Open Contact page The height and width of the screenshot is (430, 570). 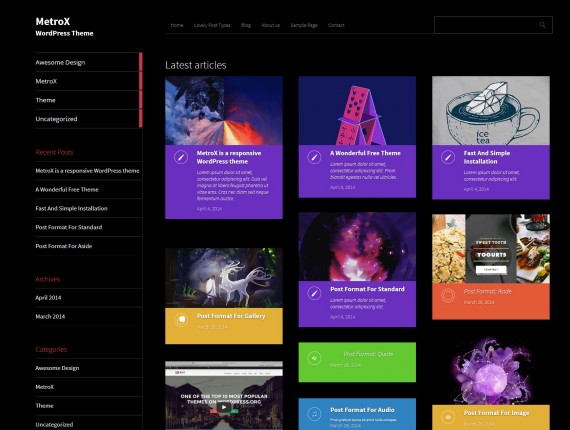tap(336, 25)
